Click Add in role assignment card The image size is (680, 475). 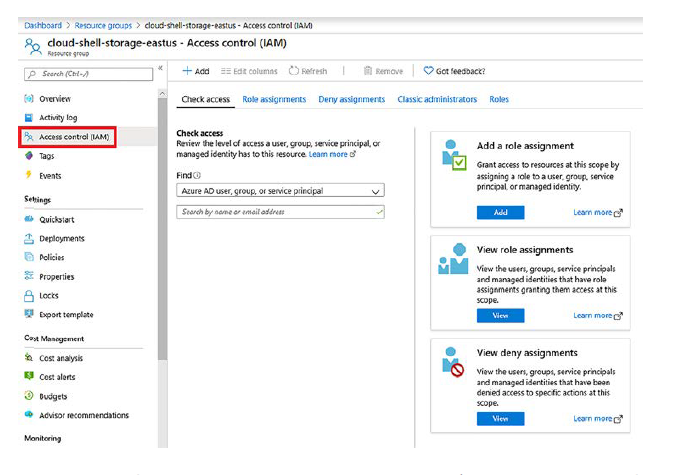coord(500,212)
